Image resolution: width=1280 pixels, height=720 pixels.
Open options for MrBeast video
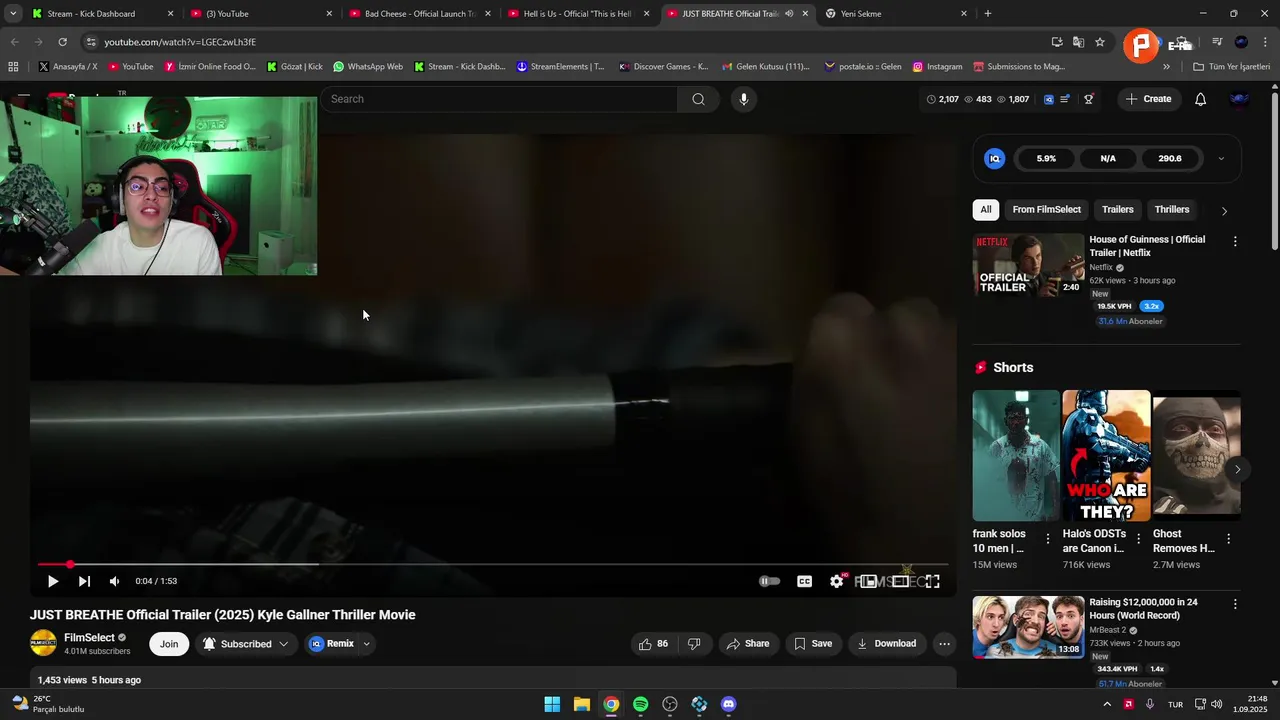coord(1235,604)
